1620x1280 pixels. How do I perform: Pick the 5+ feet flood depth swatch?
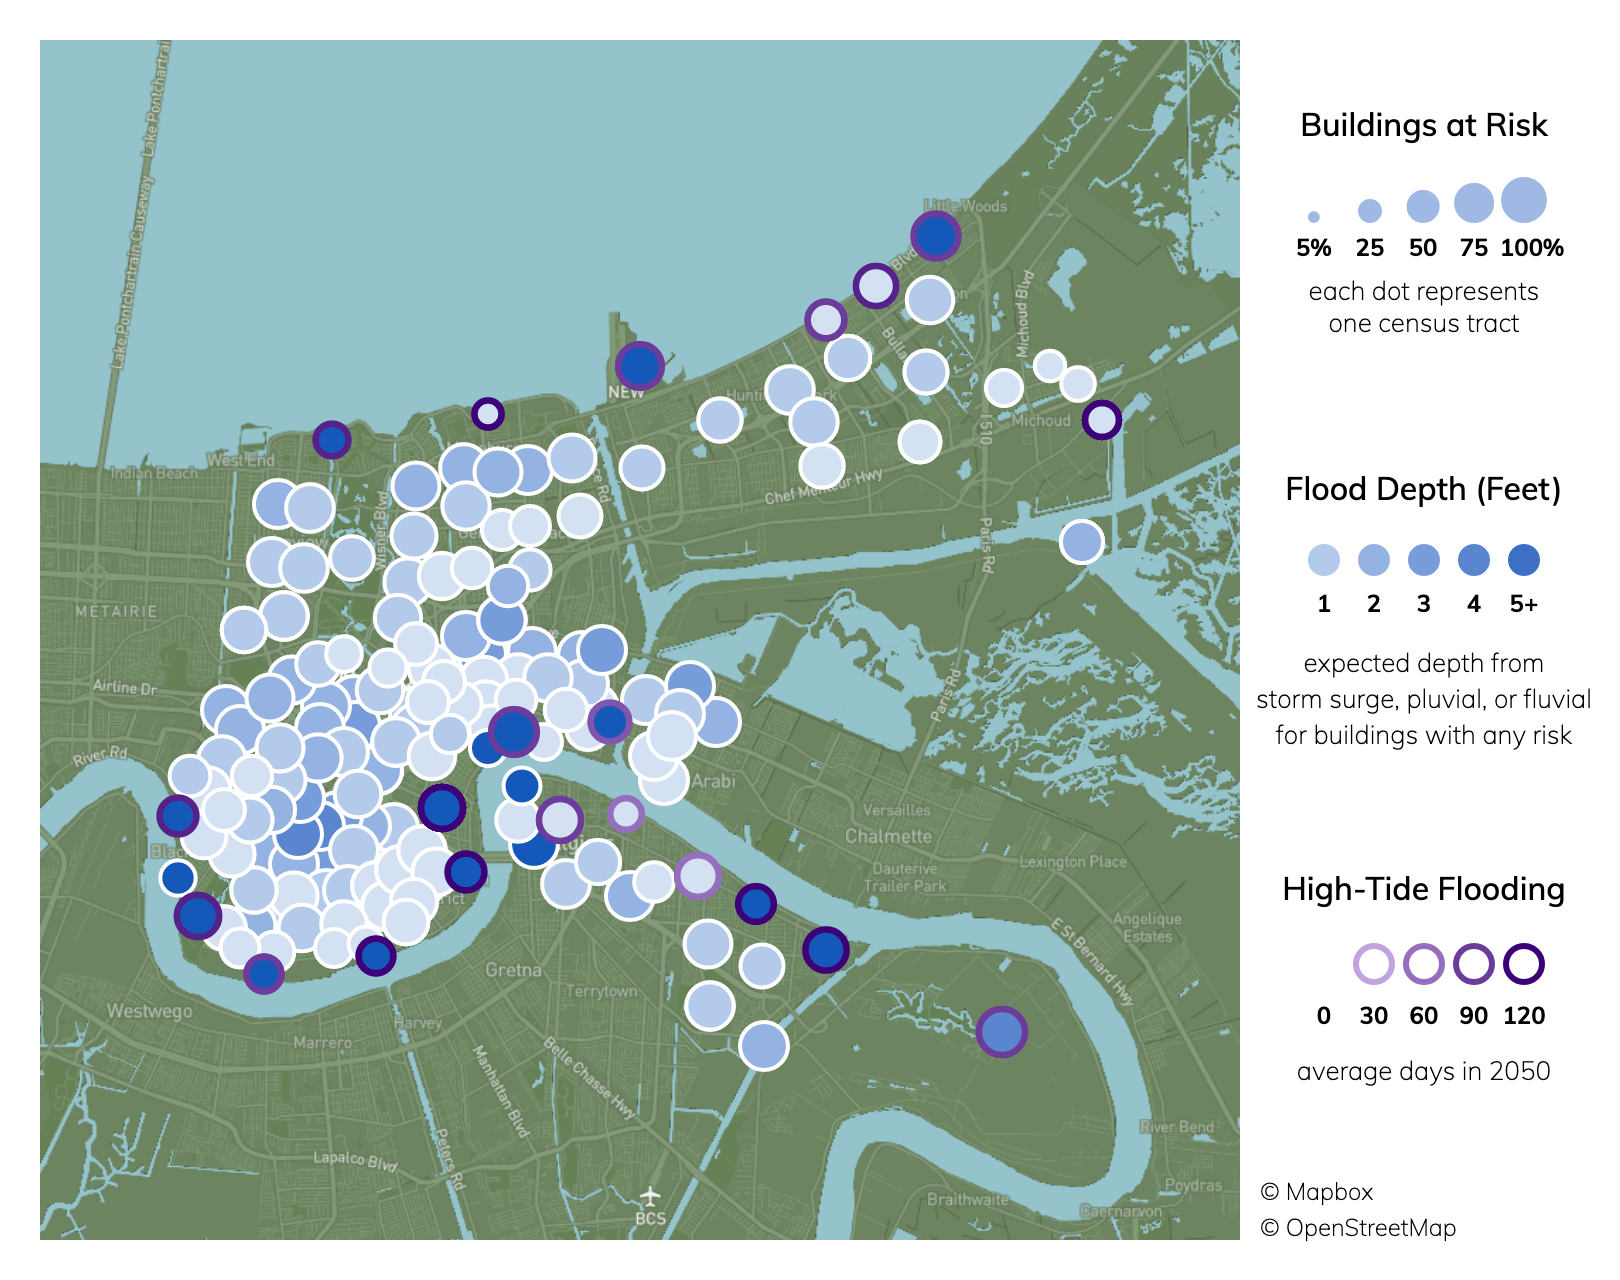click(1524, 560)
